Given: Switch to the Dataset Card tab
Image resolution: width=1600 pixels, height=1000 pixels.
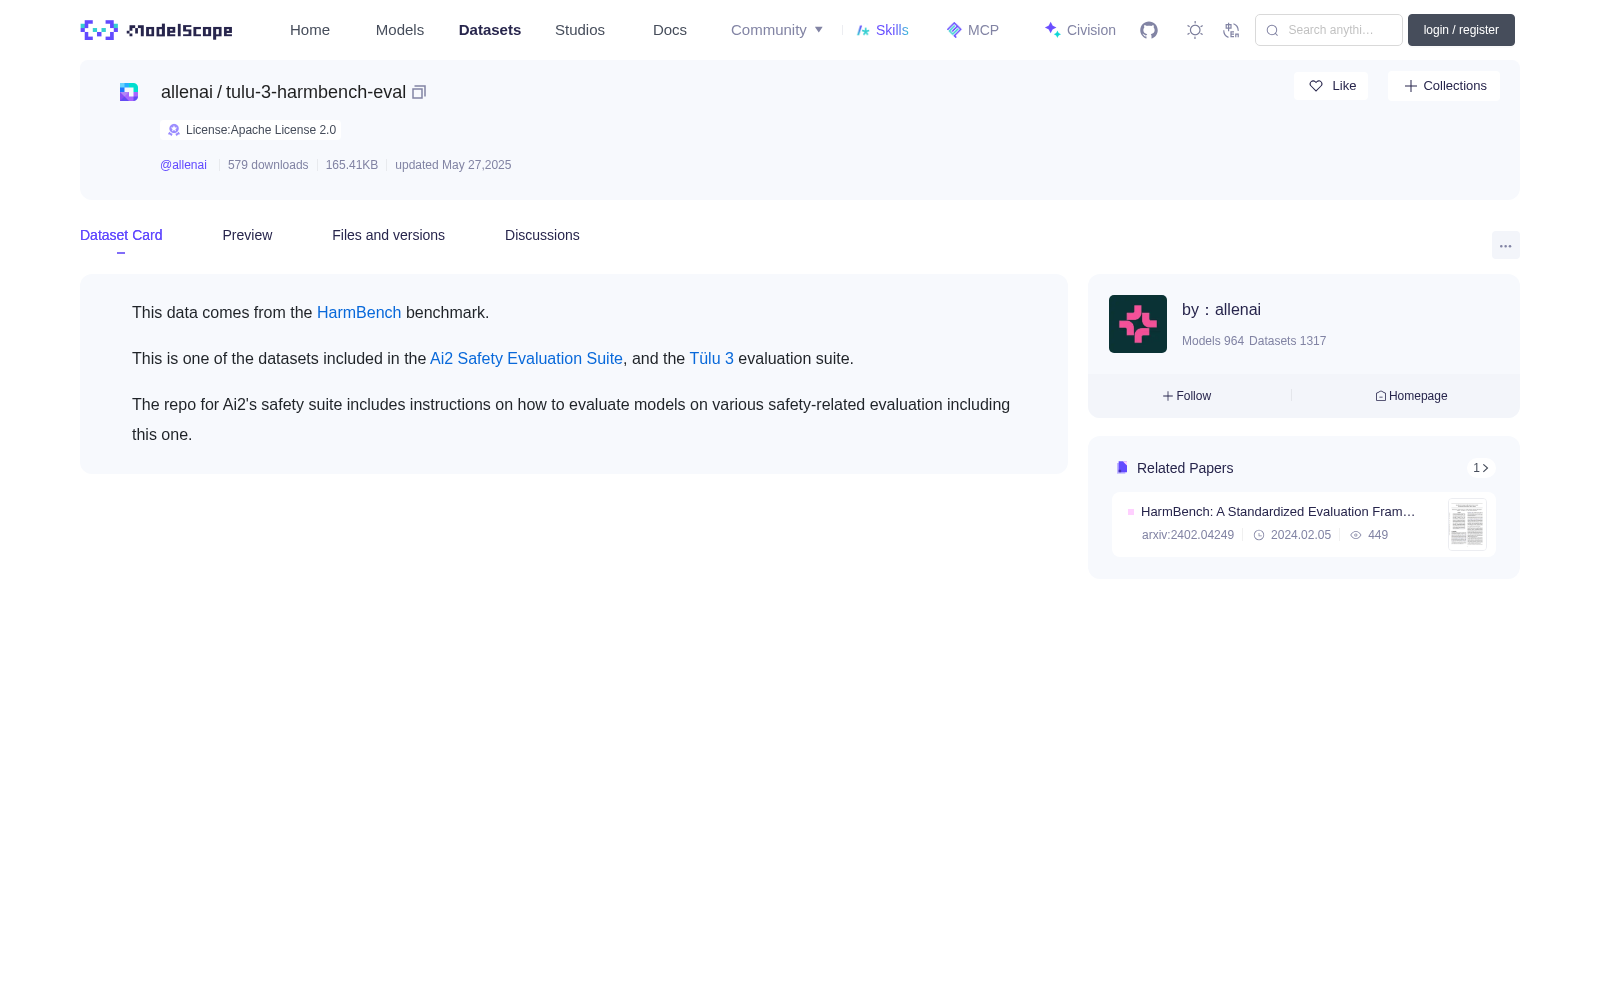Looking at the screenshot, I should 121,235.
